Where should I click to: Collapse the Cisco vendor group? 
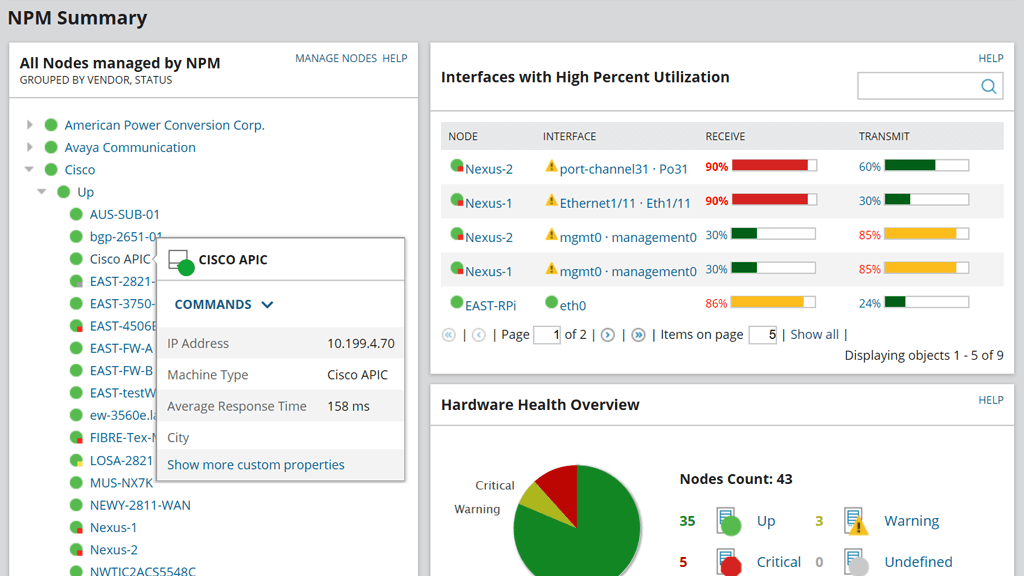28,169
